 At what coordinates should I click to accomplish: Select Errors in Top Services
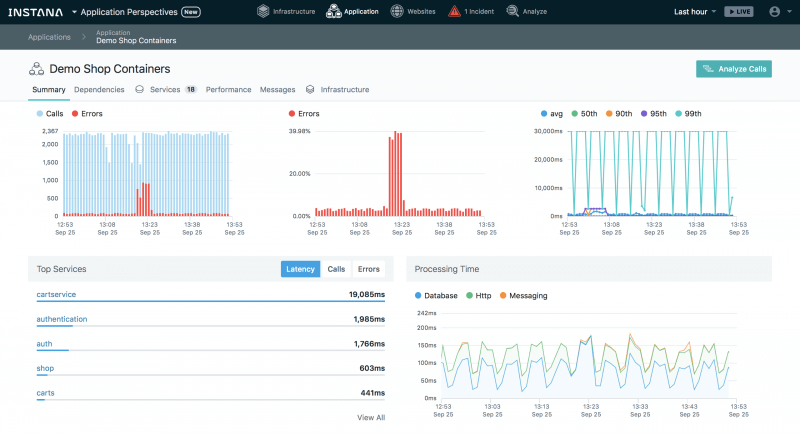[x=368, y=269]
